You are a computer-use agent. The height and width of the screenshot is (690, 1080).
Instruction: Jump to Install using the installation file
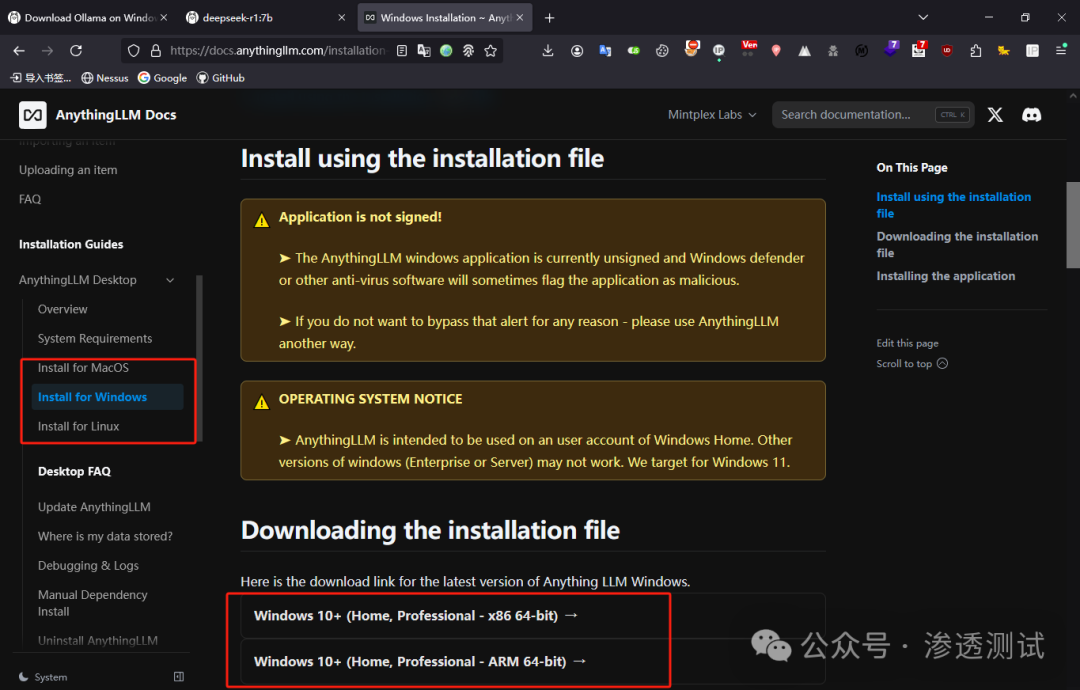953,205
